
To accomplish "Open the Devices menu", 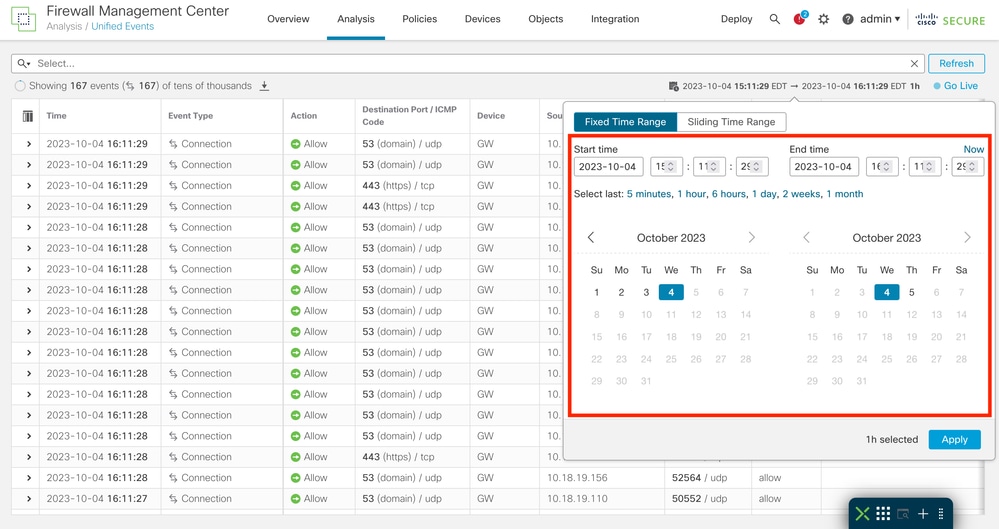I will point(482,19).
